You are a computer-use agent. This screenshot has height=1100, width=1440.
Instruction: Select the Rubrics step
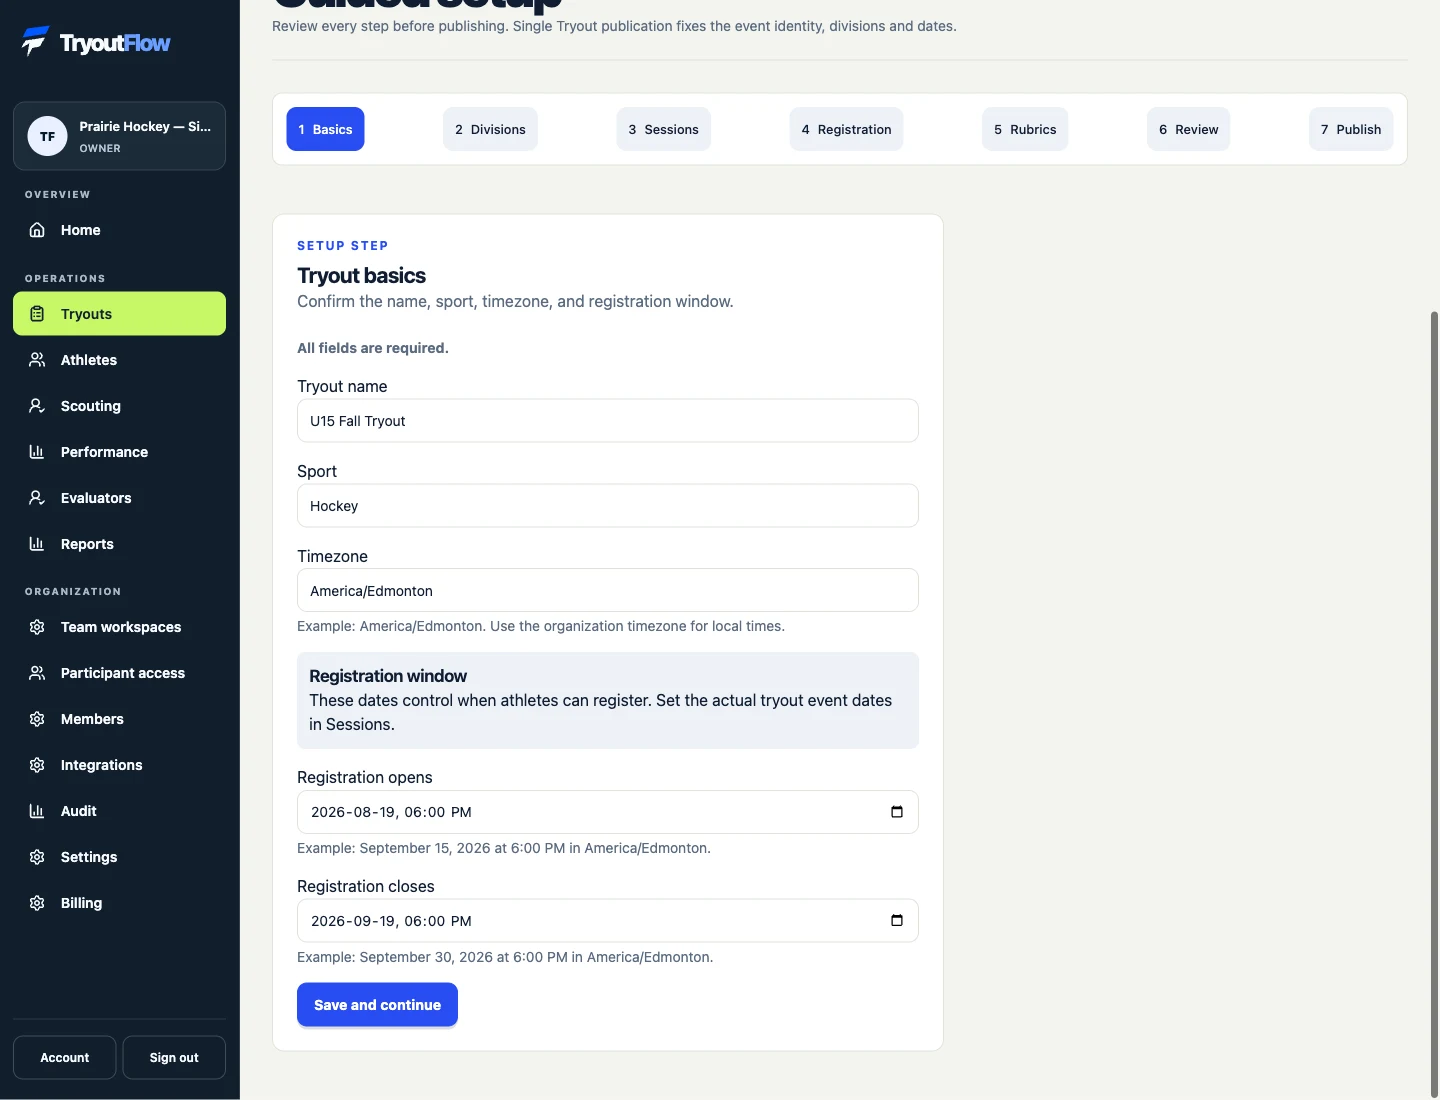click(x=1025, y=129)
